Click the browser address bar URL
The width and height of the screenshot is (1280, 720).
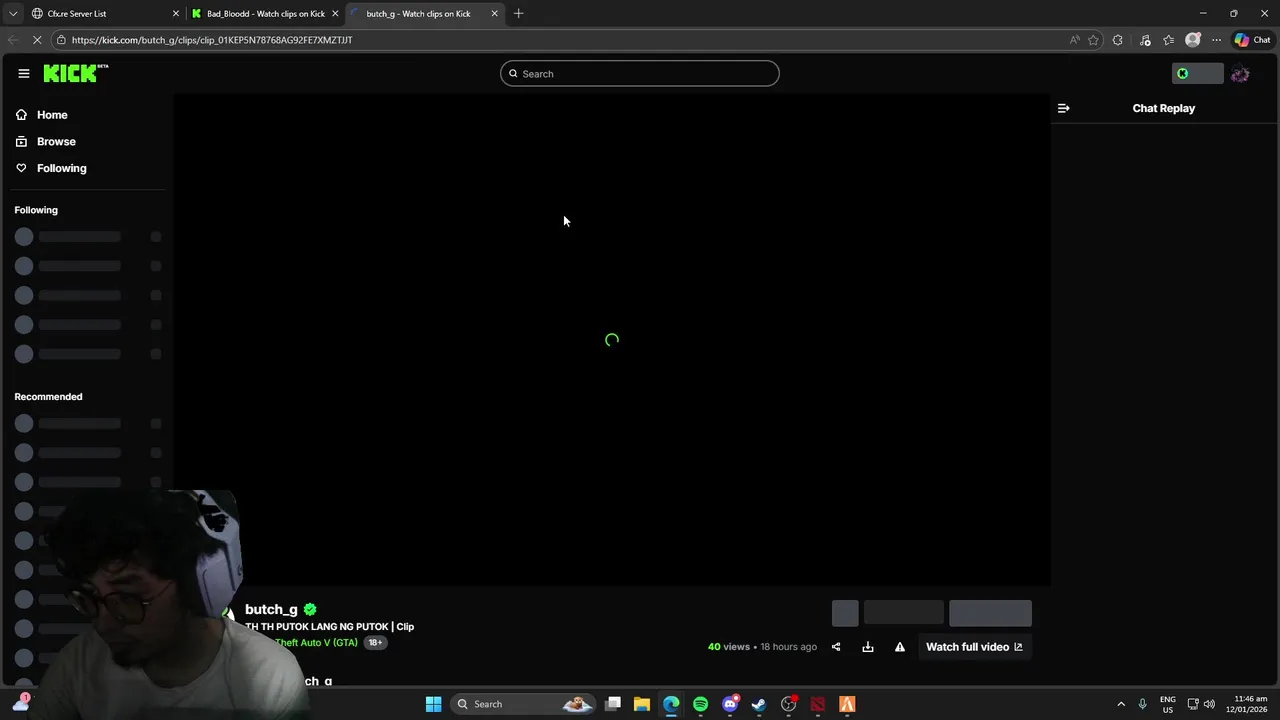(212, 40)
